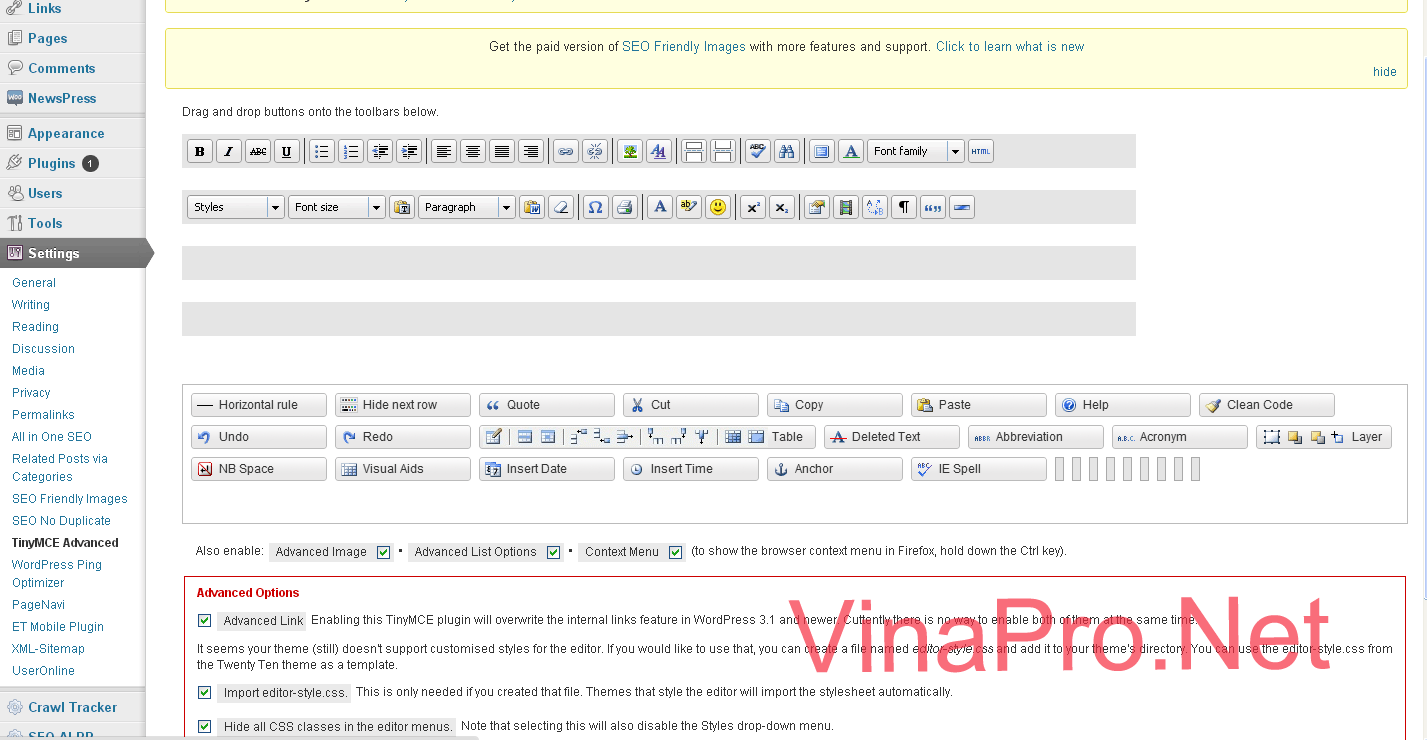Viewport: 1427px width, 740px height.
Task: Click the smiley emoticons icon
Action: [717, 208]
